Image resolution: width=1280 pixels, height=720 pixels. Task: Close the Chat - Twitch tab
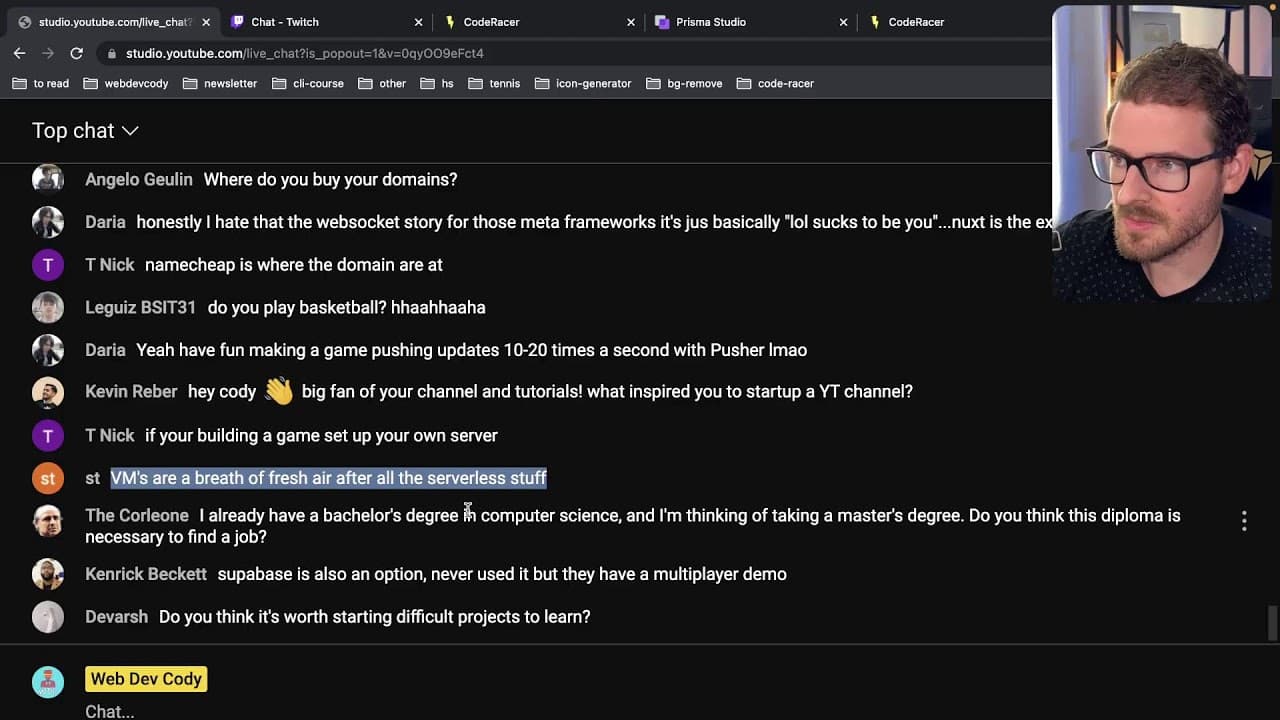pyautogui.click(x=418, y=22)
